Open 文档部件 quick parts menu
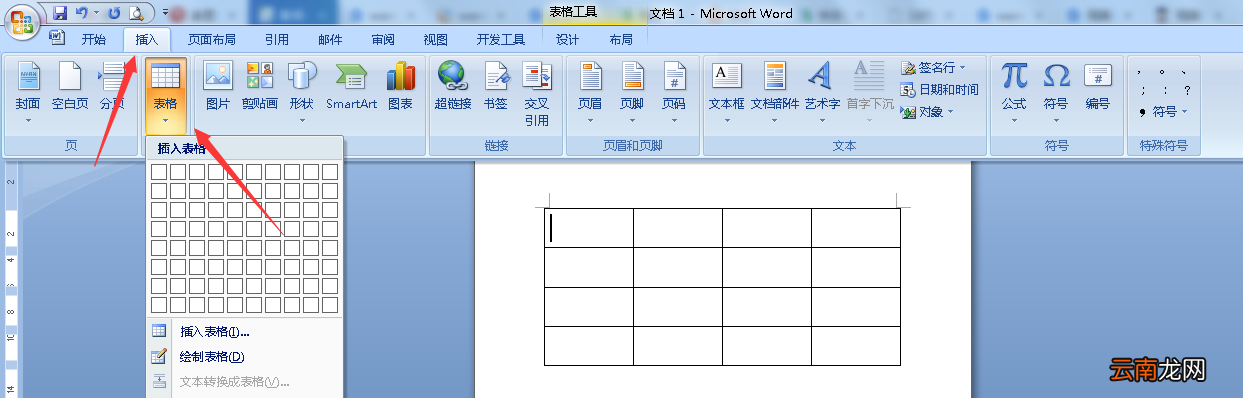This screenshot has width=1243, height=398. [775, 92]
